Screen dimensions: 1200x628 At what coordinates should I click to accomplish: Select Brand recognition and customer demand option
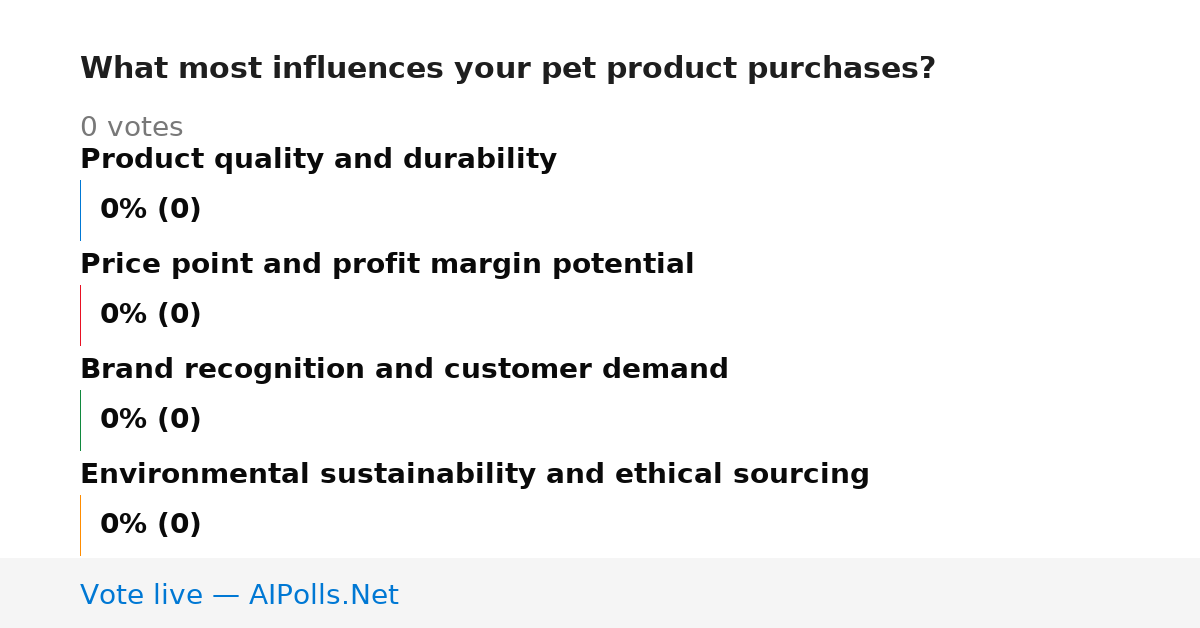click(404, 370)
